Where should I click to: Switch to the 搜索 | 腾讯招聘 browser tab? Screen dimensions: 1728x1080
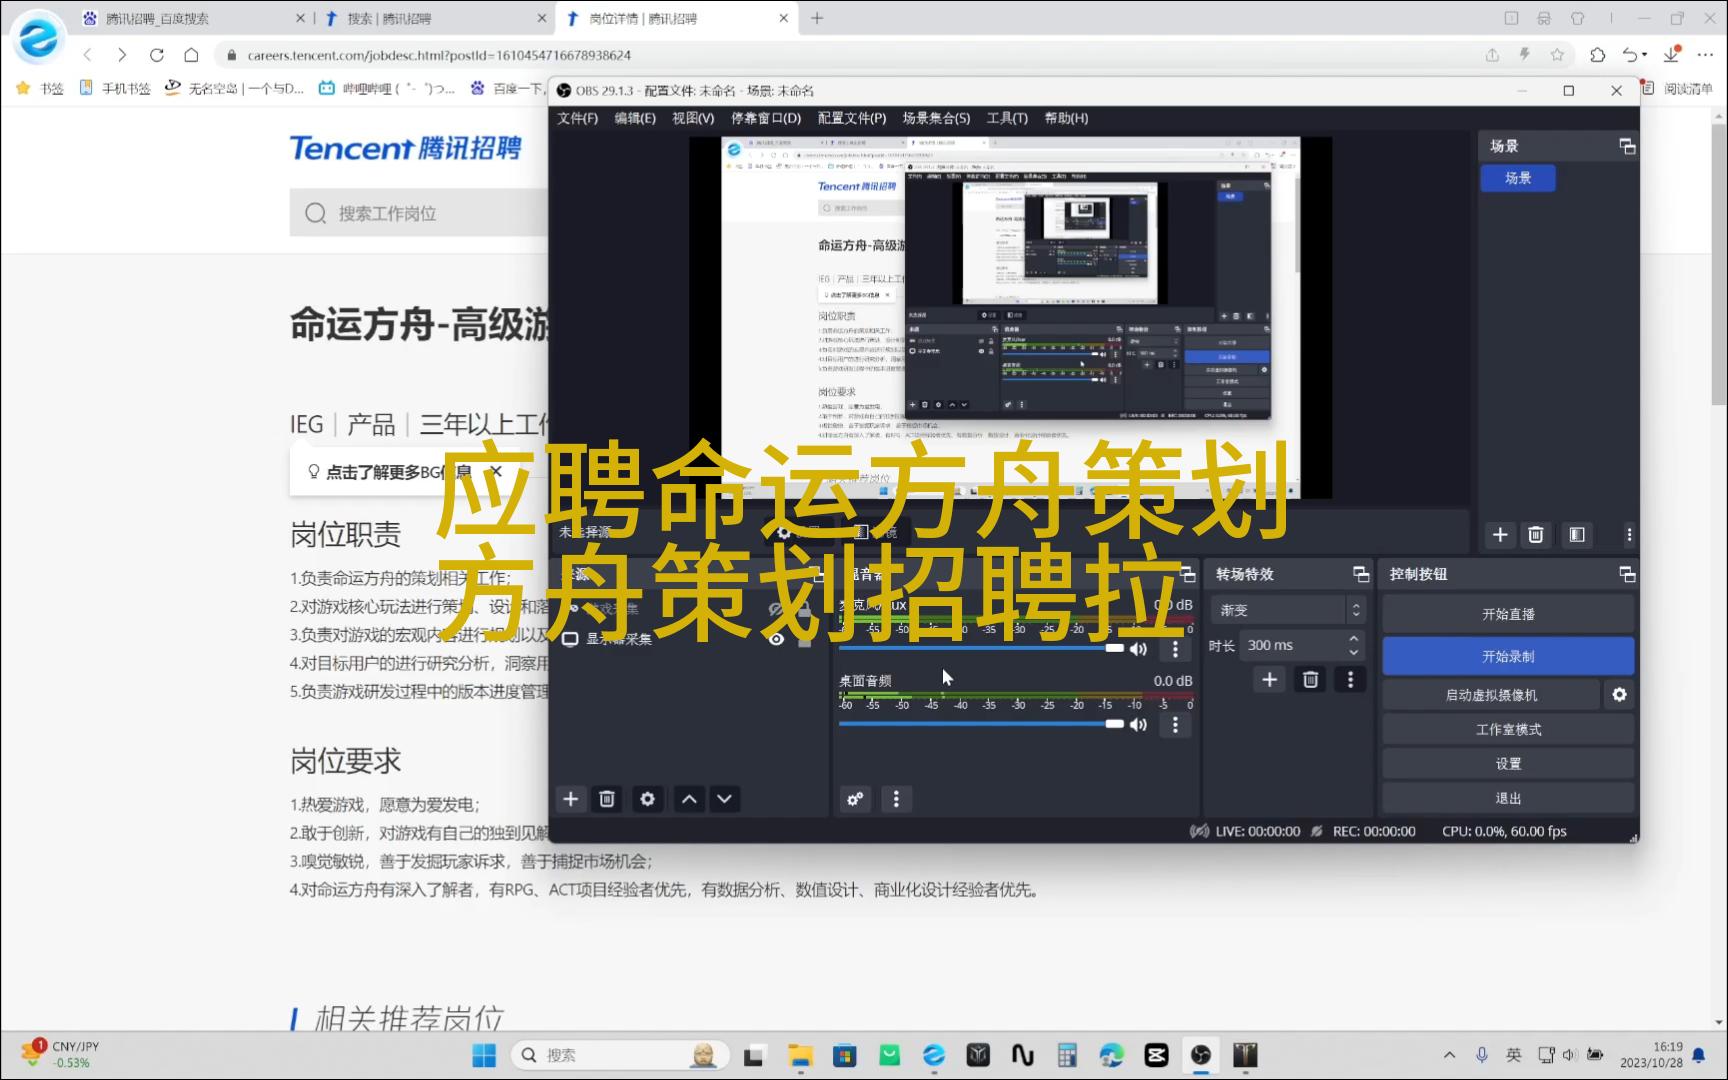430,18
